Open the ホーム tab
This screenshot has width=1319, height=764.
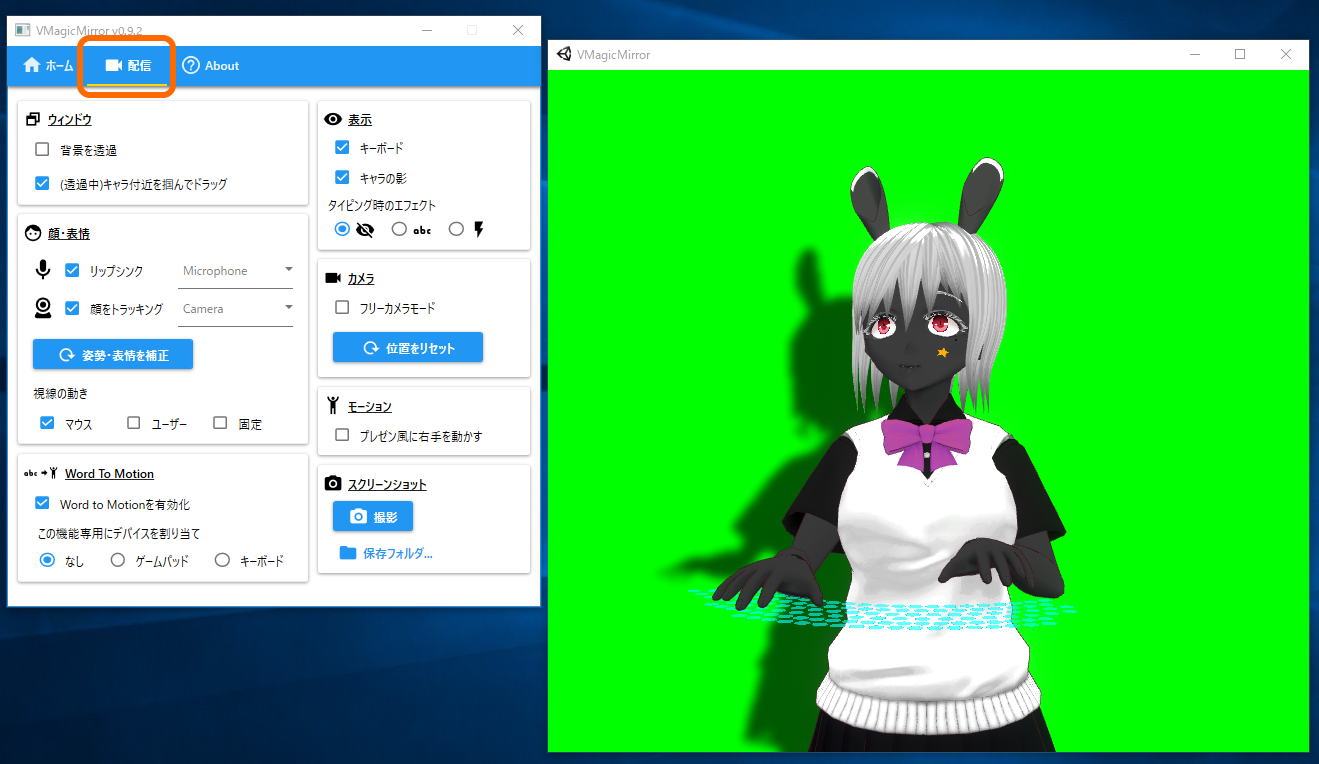pyautogui.click(x=48, y=66)
